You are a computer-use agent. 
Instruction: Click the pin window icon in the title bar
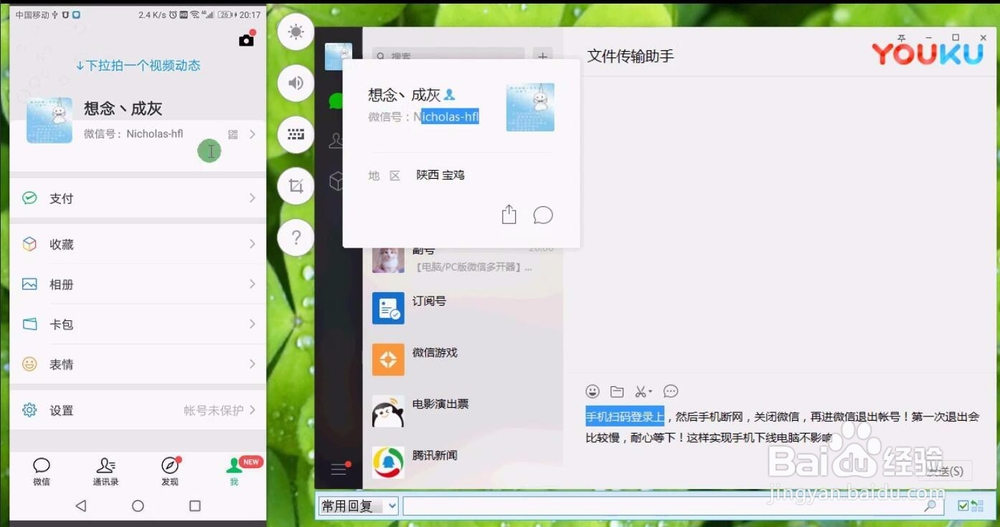pos(901,38)
